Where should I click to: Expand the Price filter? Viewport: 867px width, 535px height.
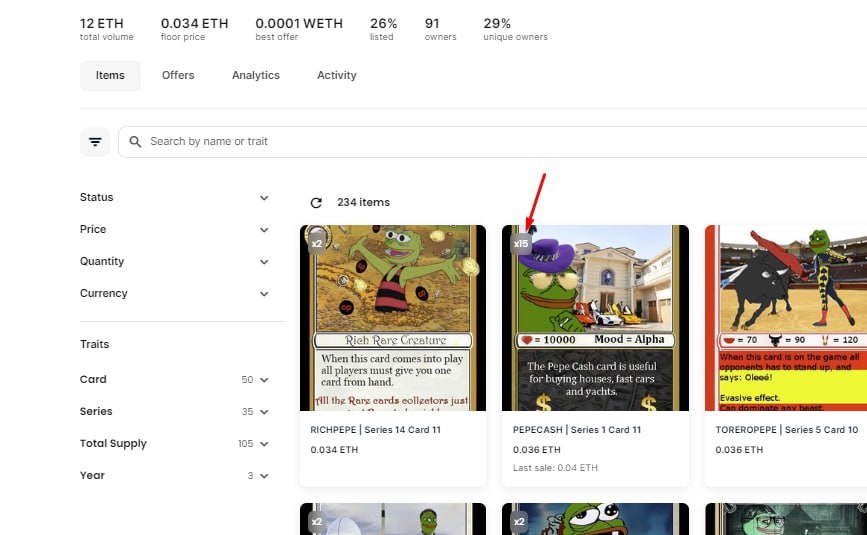(x=174, y=229)
